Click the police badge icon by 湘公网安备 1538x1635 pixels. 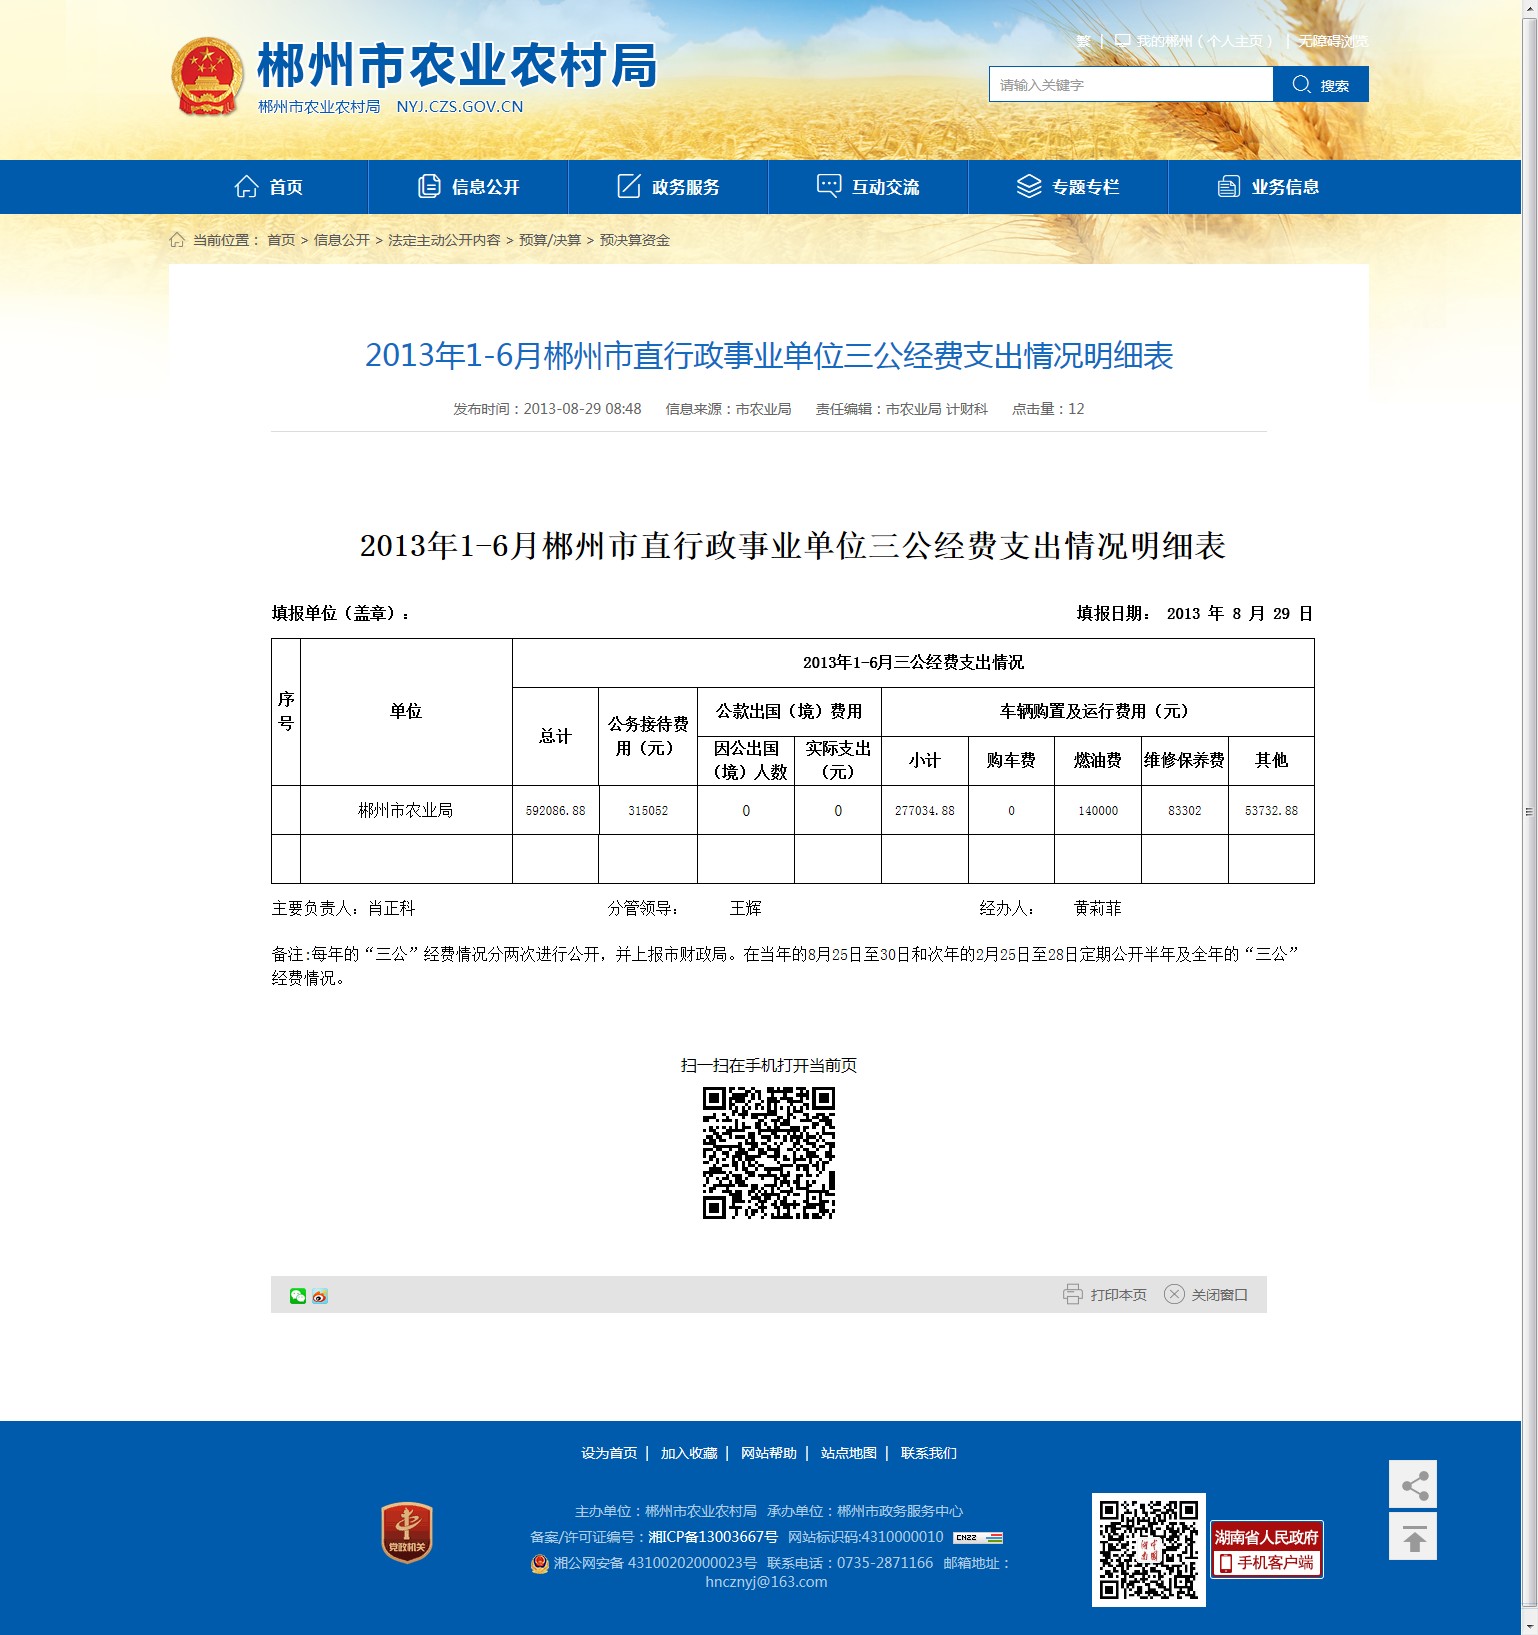(540, 1563)
